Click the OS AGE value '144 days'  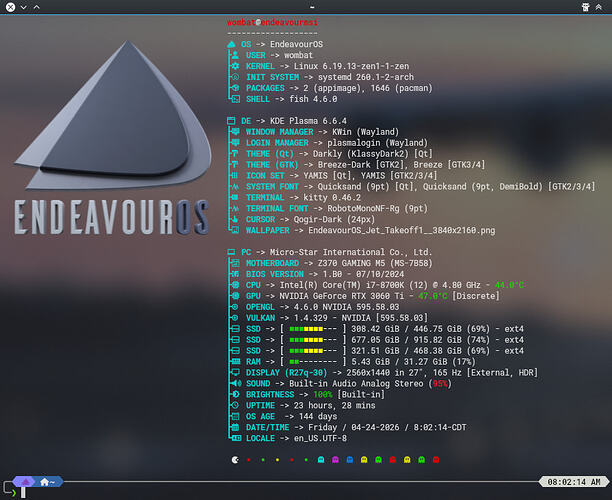[x=318, y=416]
